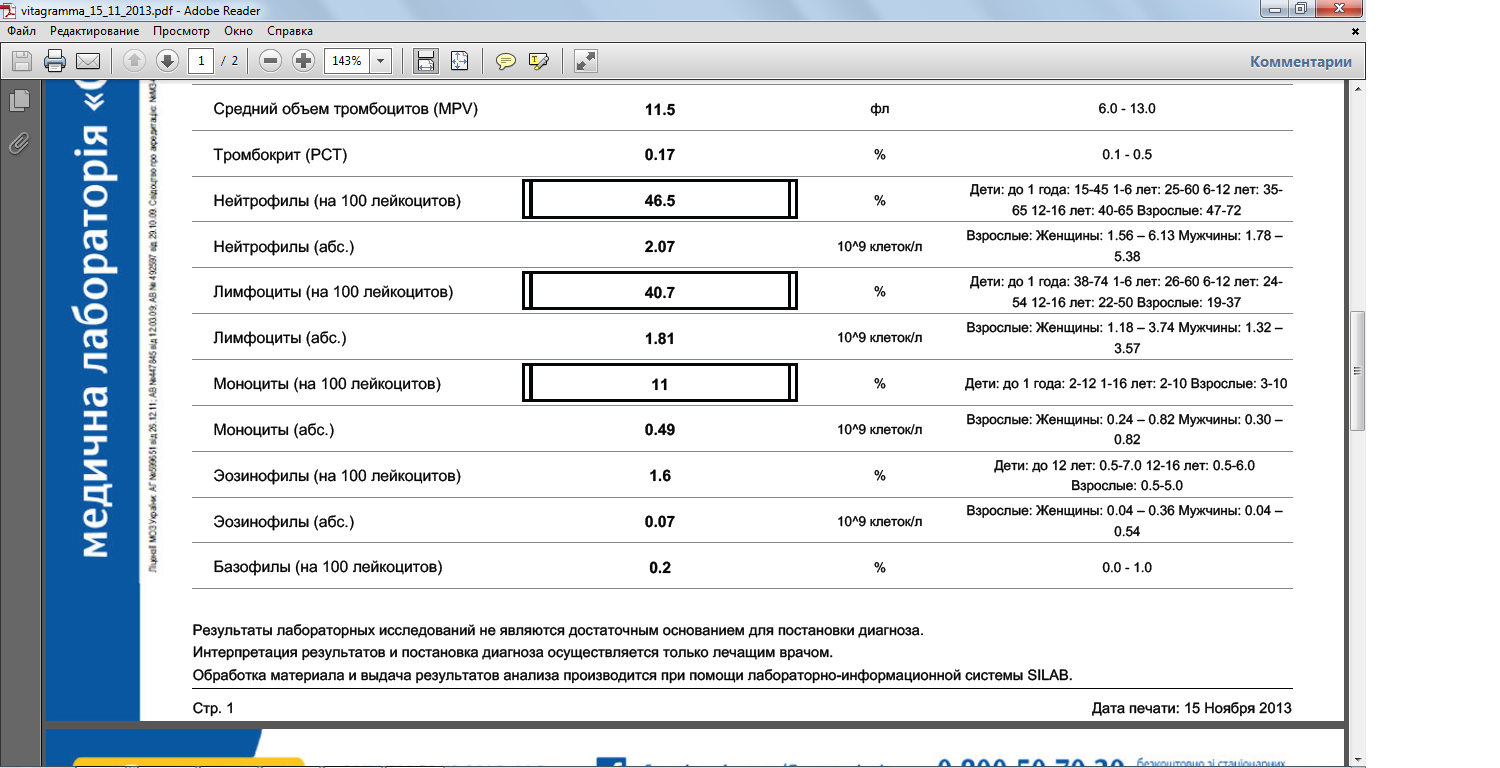Select the Нейтрофилы percent value 46.5
The image size is (1500, 768).
(x=660, y=200)
